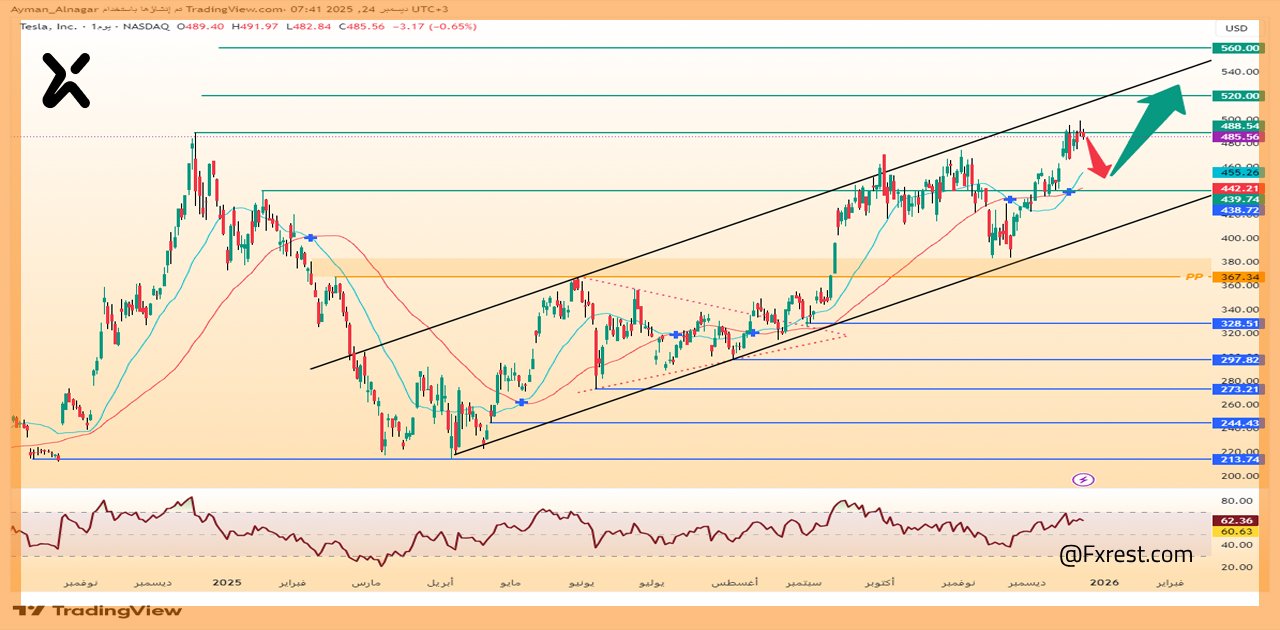Click the Tesla, Inc. symbol title

coord(50,26)
